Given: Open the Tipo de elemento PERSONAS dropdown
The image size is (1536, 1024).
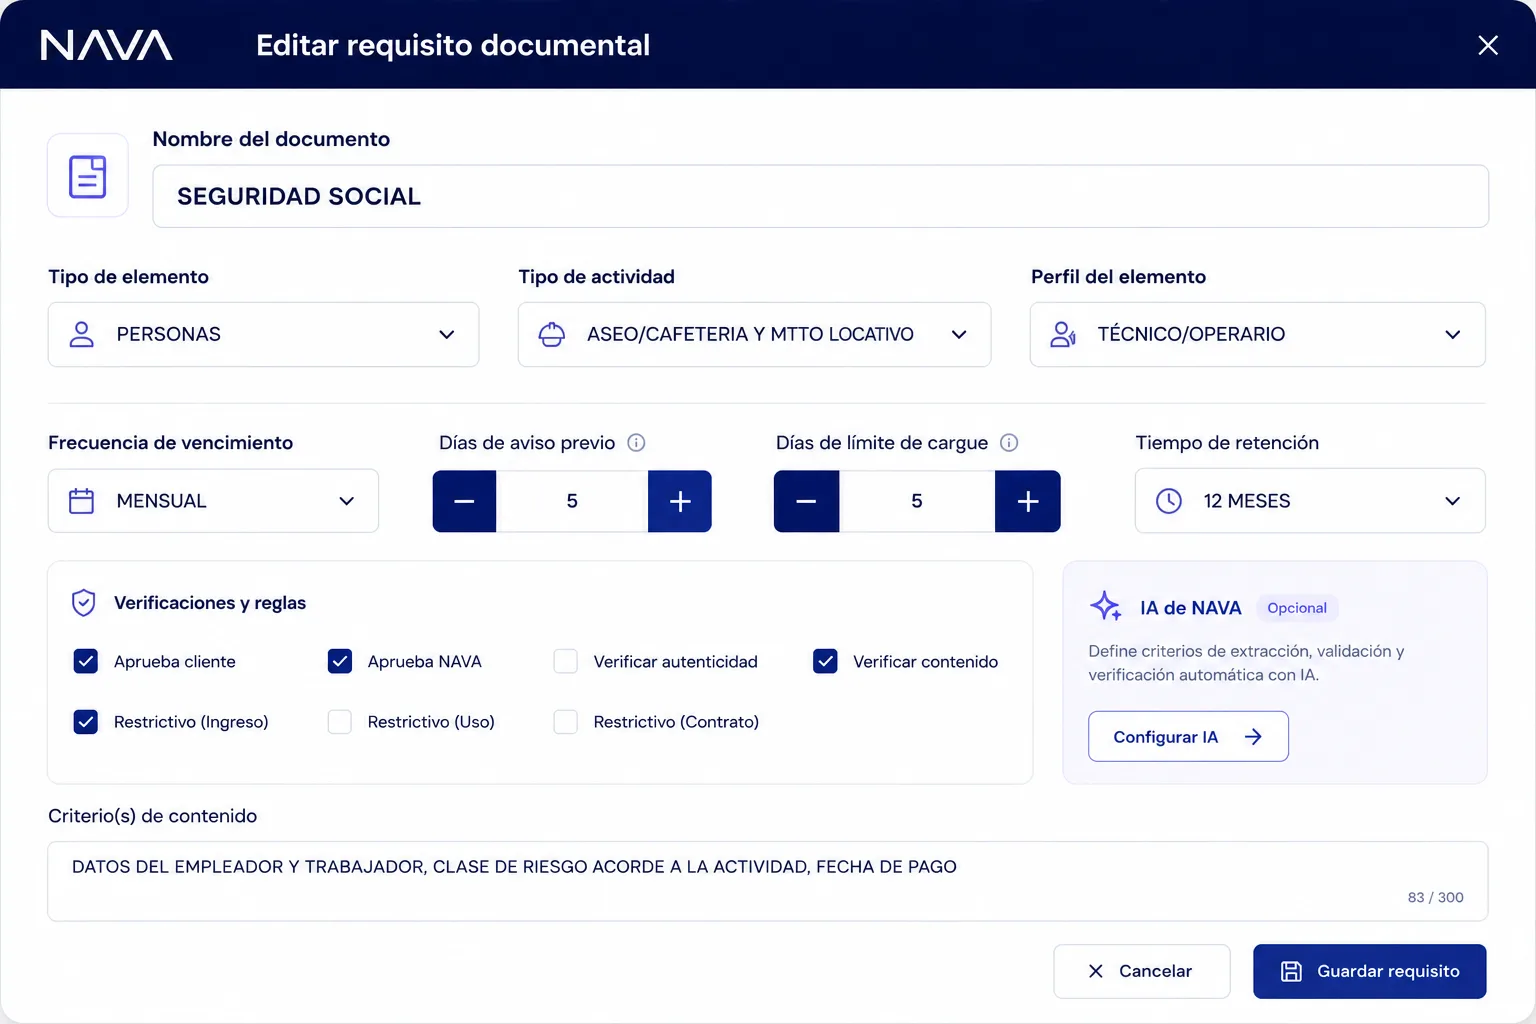Looking at the screenshot, I should coord(263,334).
